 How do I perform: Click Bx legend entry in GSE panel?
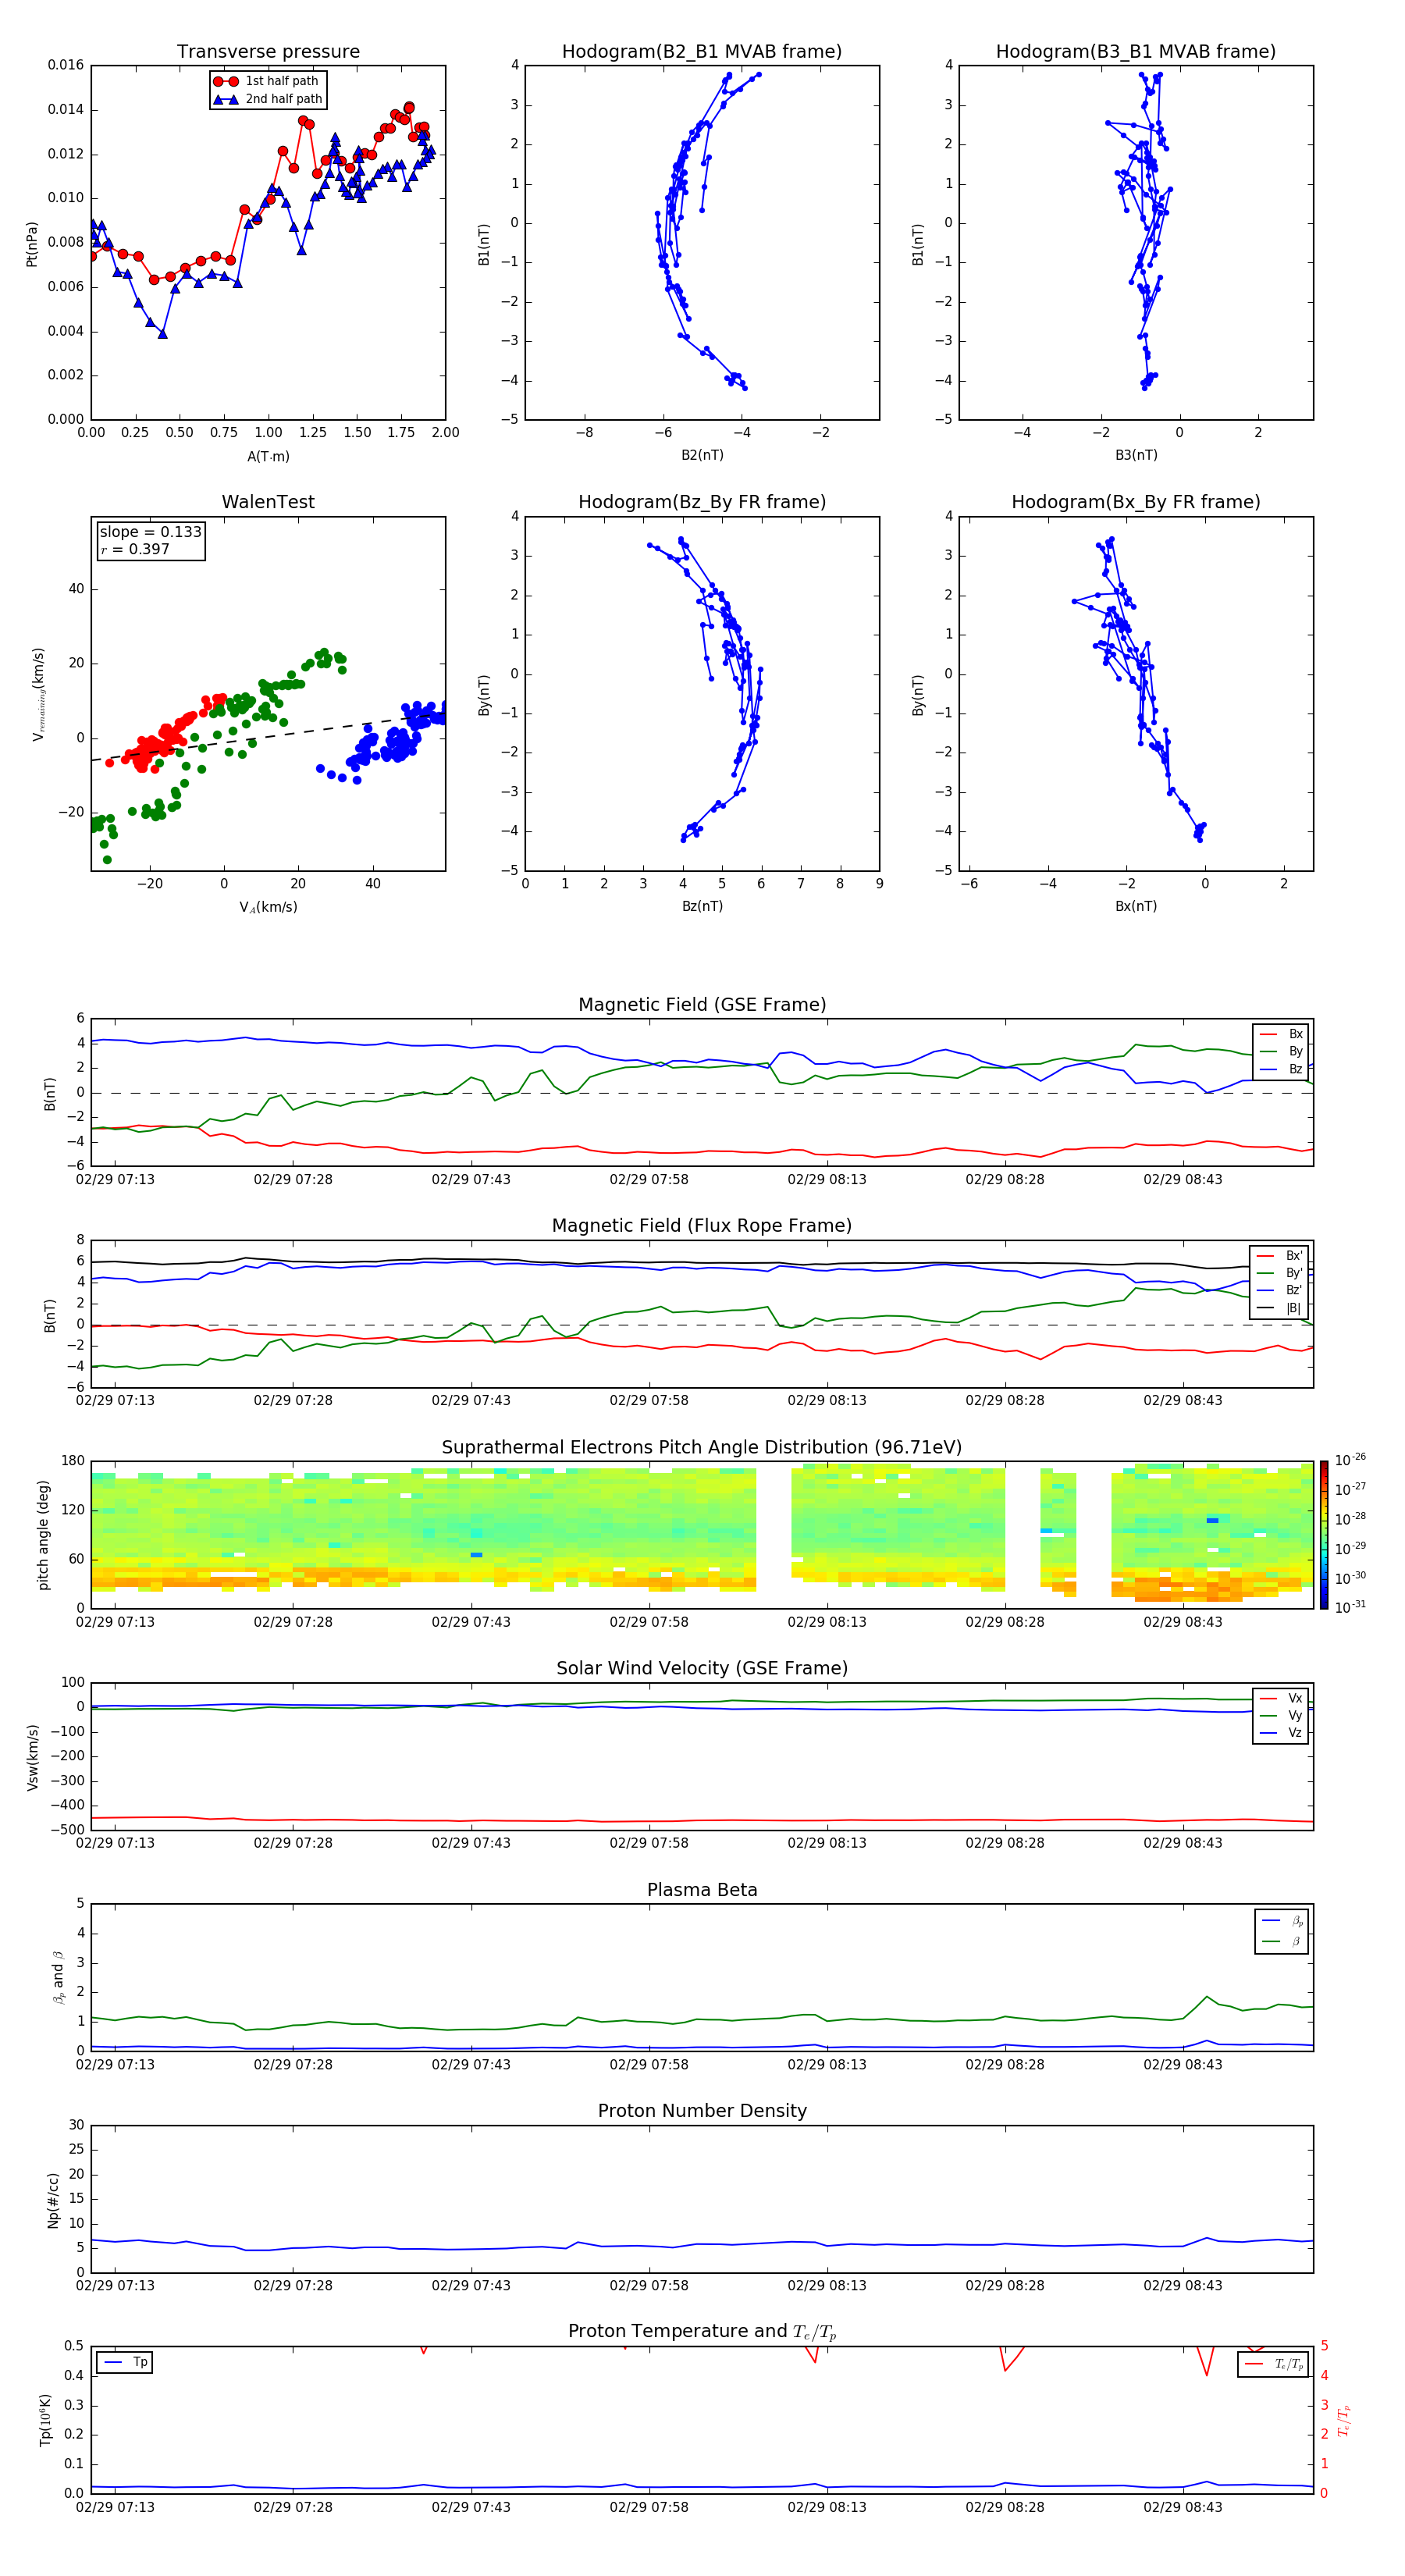[1282, 1034]
